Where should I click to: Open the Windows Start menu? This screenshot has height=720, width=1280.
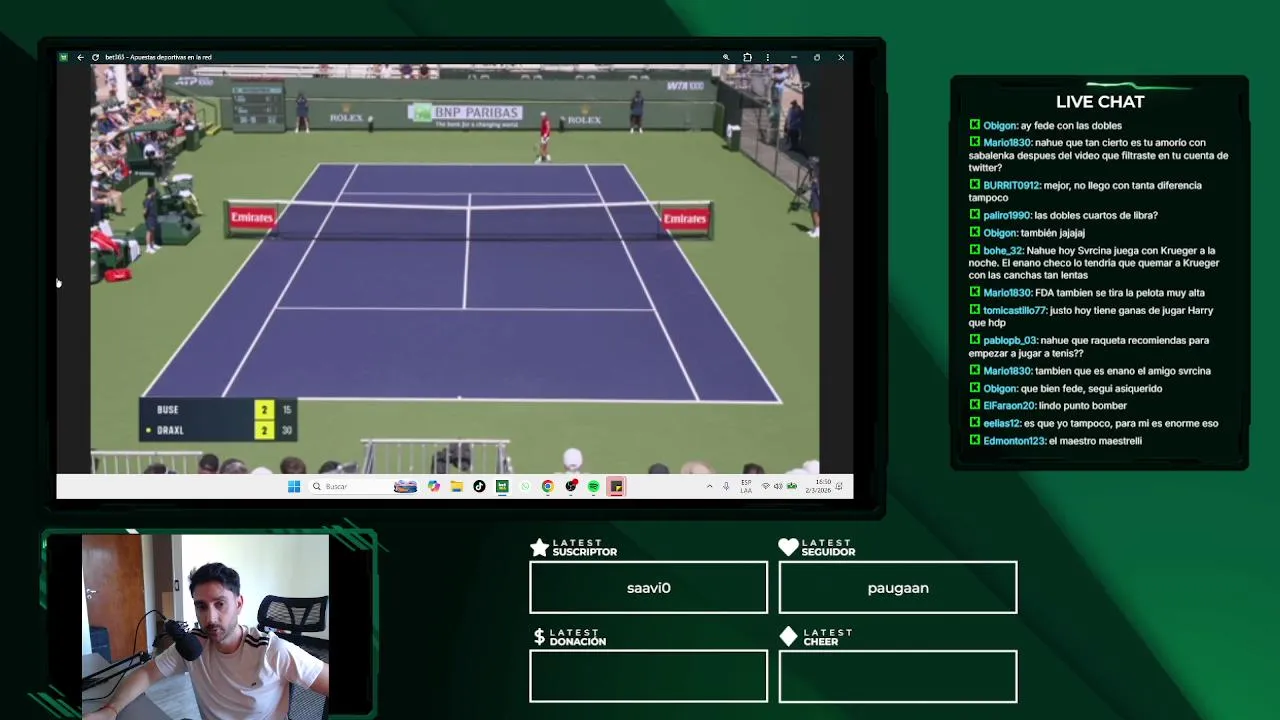294,486
